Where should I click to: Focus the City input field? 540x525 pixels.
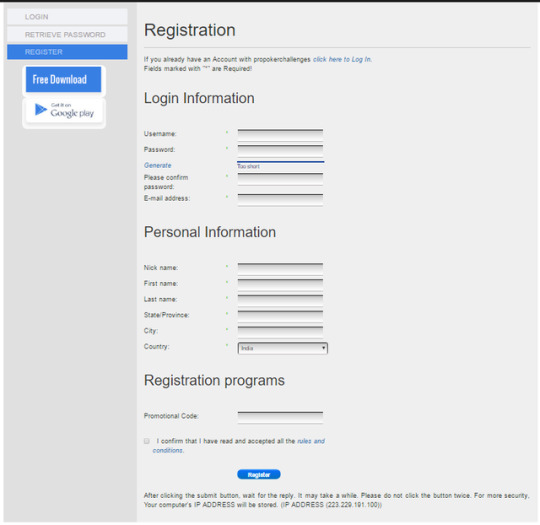(x=280, y=332)
